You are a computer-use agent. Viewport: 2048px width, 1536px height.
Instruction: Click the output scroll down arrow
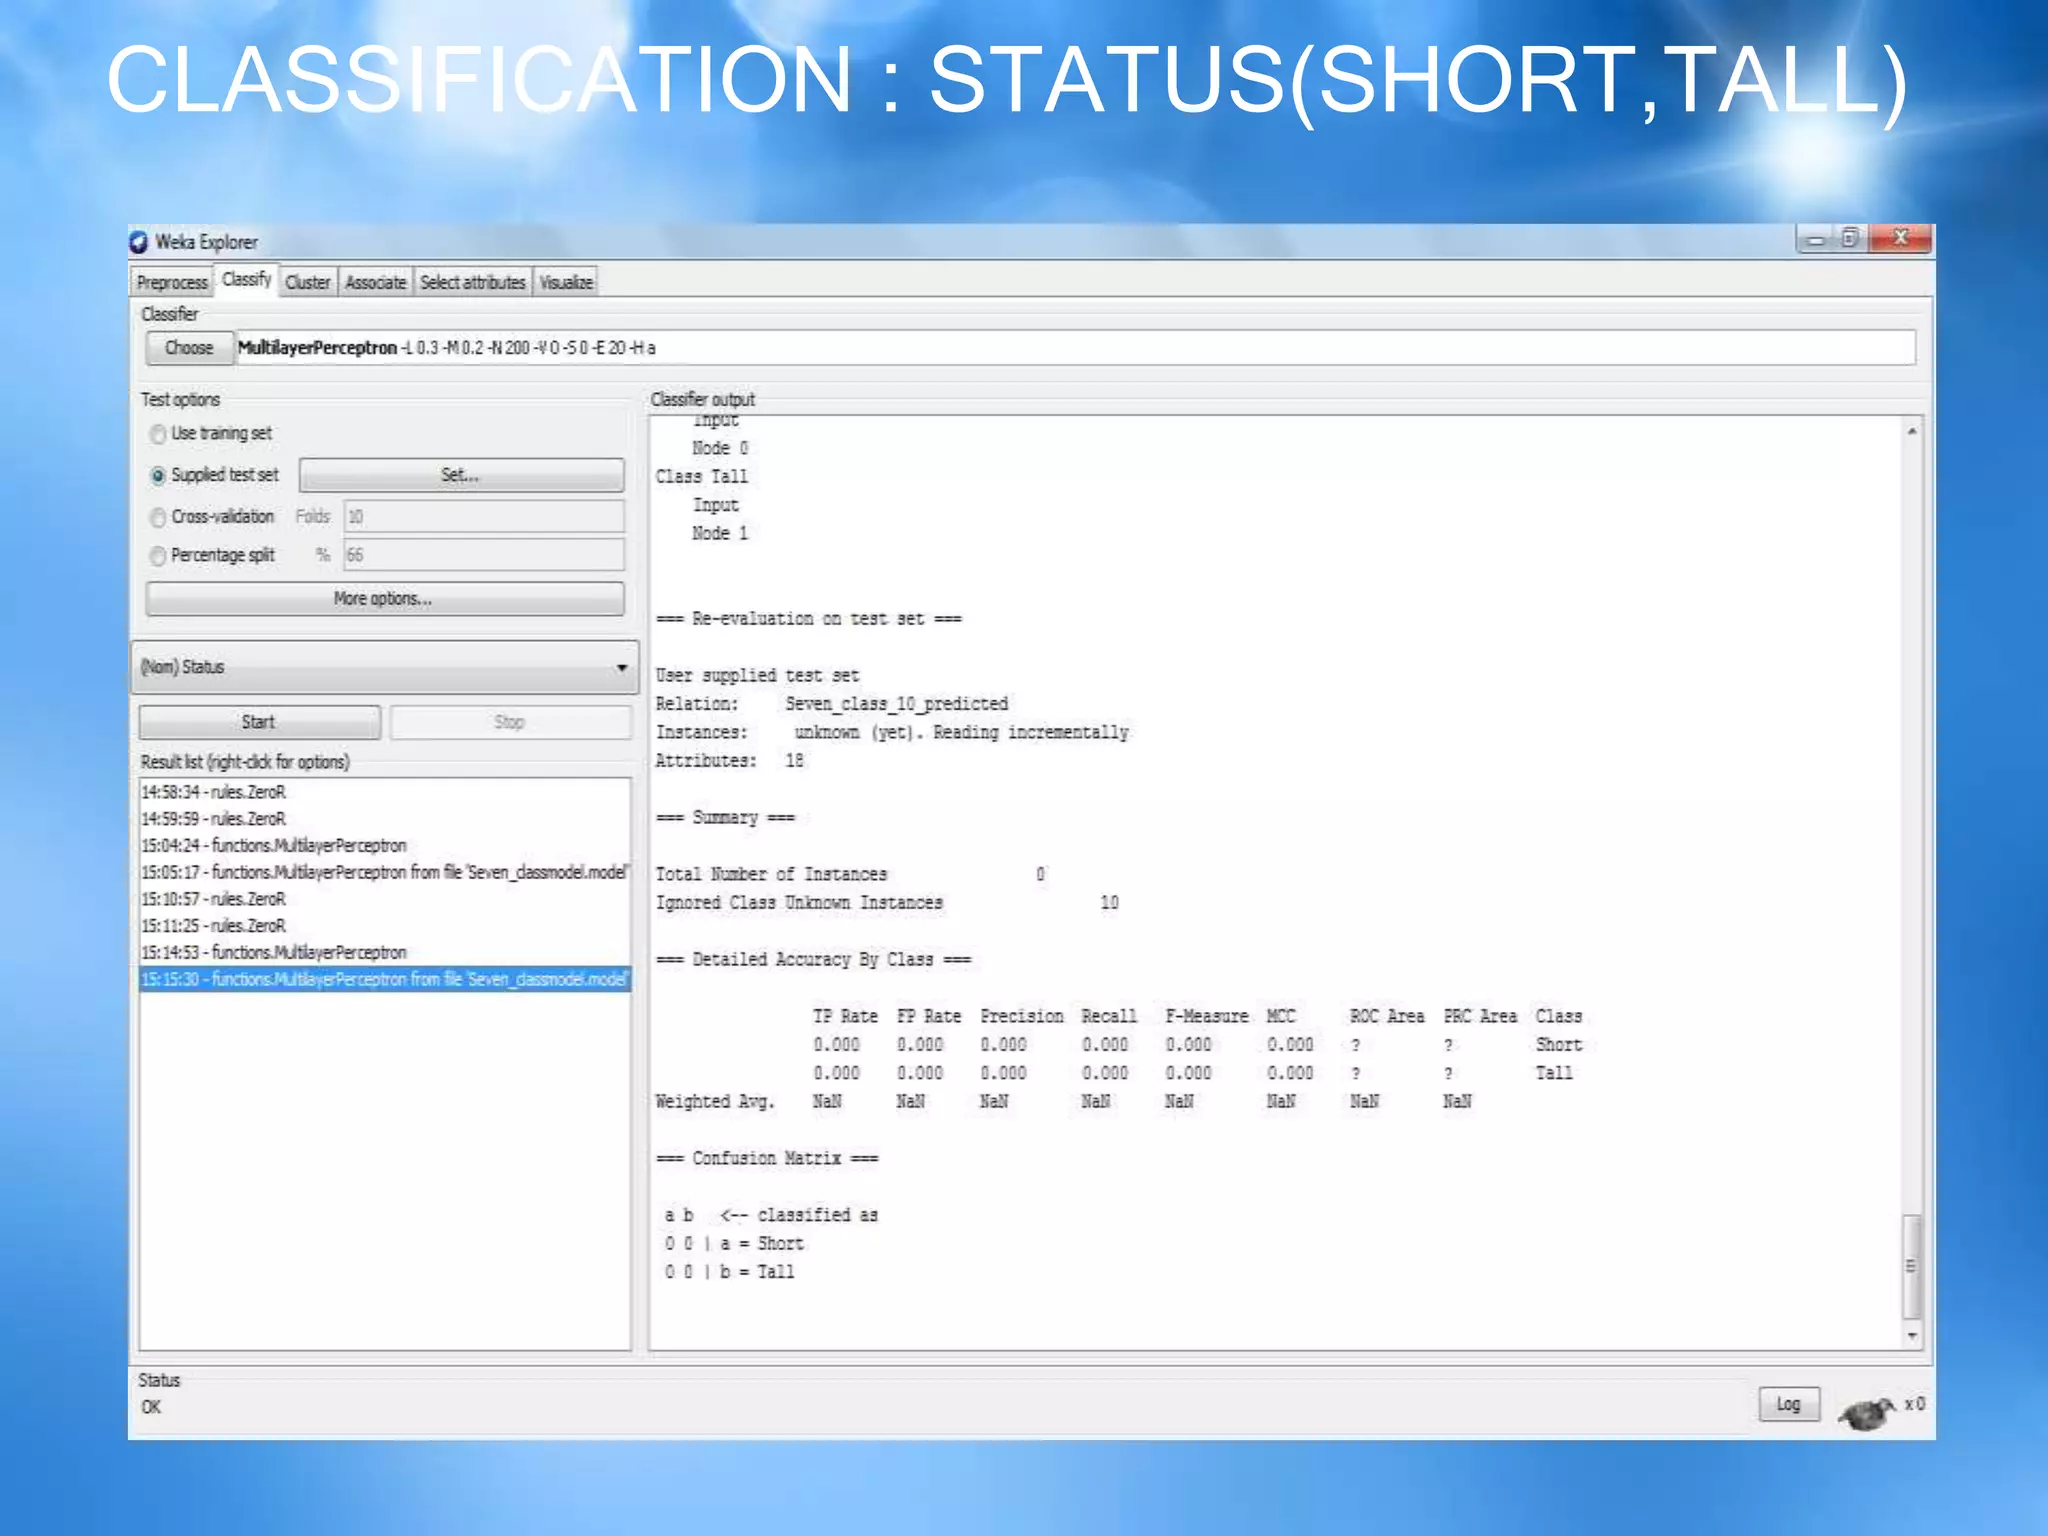(x=1911, y=1336)
